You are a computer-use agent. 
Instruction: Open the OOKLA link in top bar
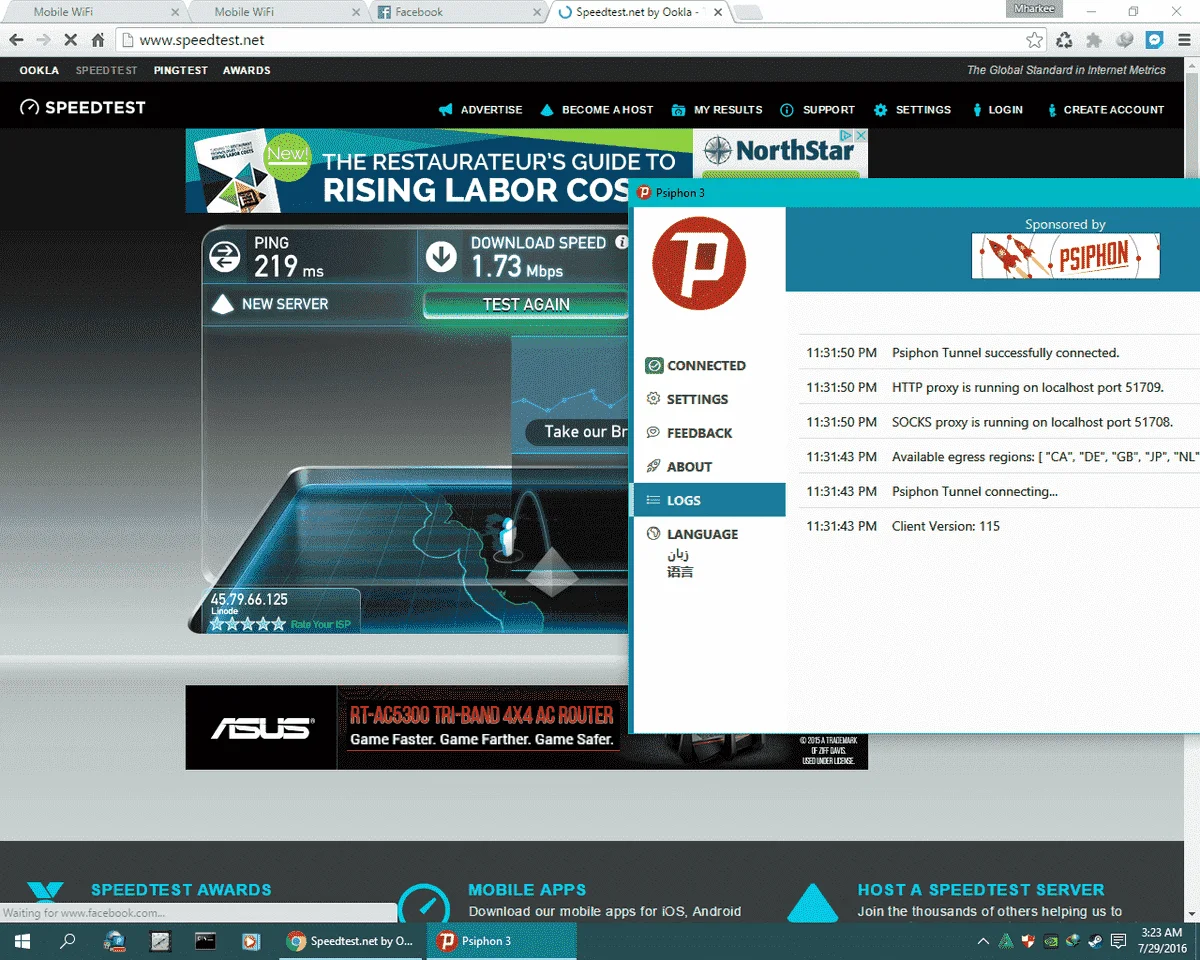(x=39, y=70)
